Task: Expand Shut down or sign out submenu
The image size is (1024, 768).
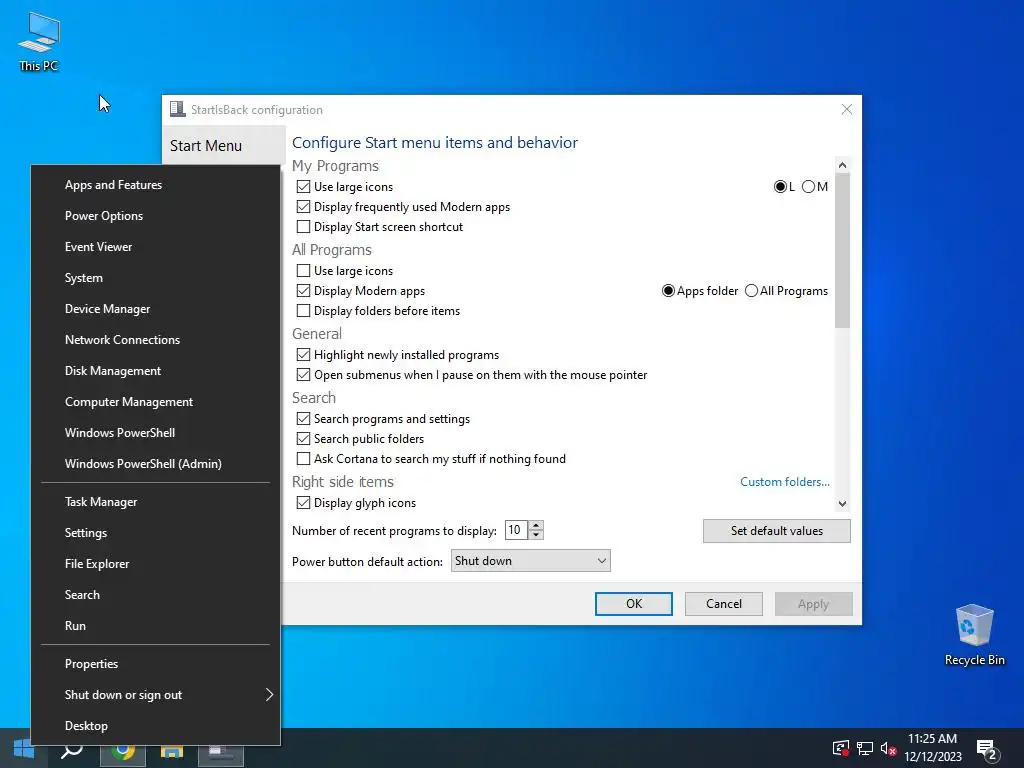Action: [x=157, y=695]
